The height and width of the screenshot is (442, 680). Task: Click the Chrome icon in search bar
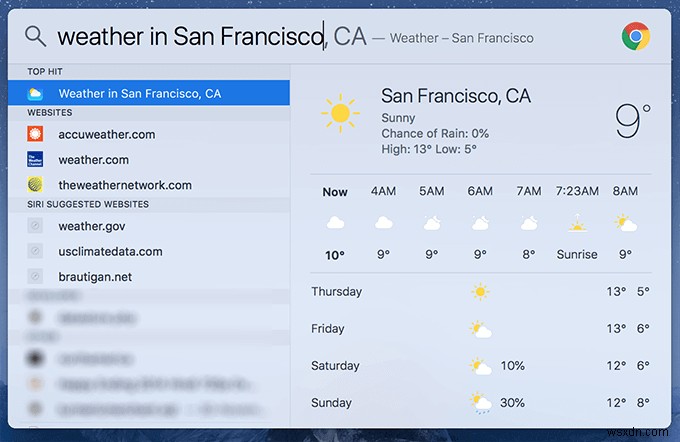pos(635,36)
